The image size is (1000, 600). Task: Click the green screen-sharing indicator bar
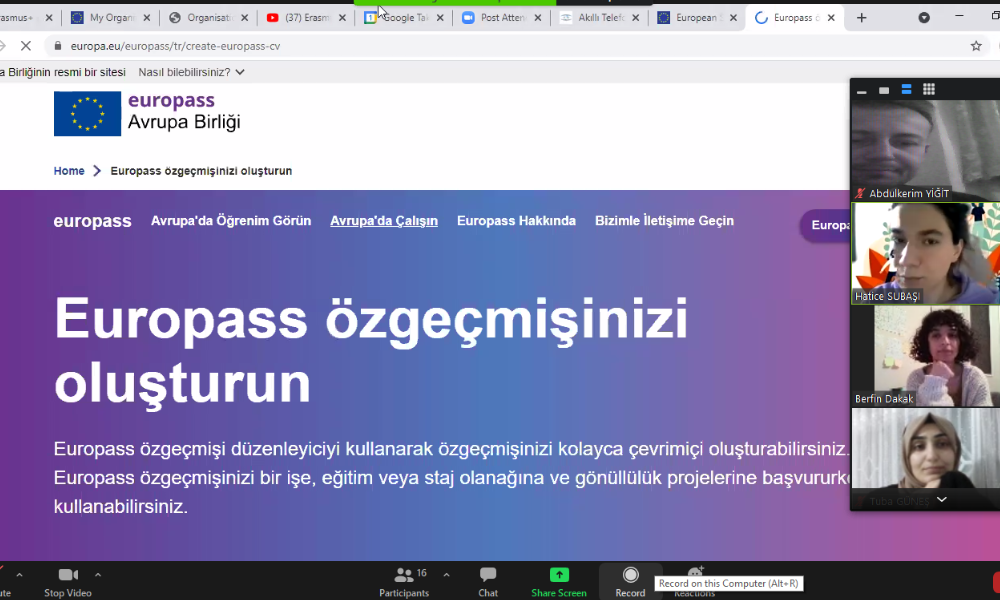pos(455,3)
